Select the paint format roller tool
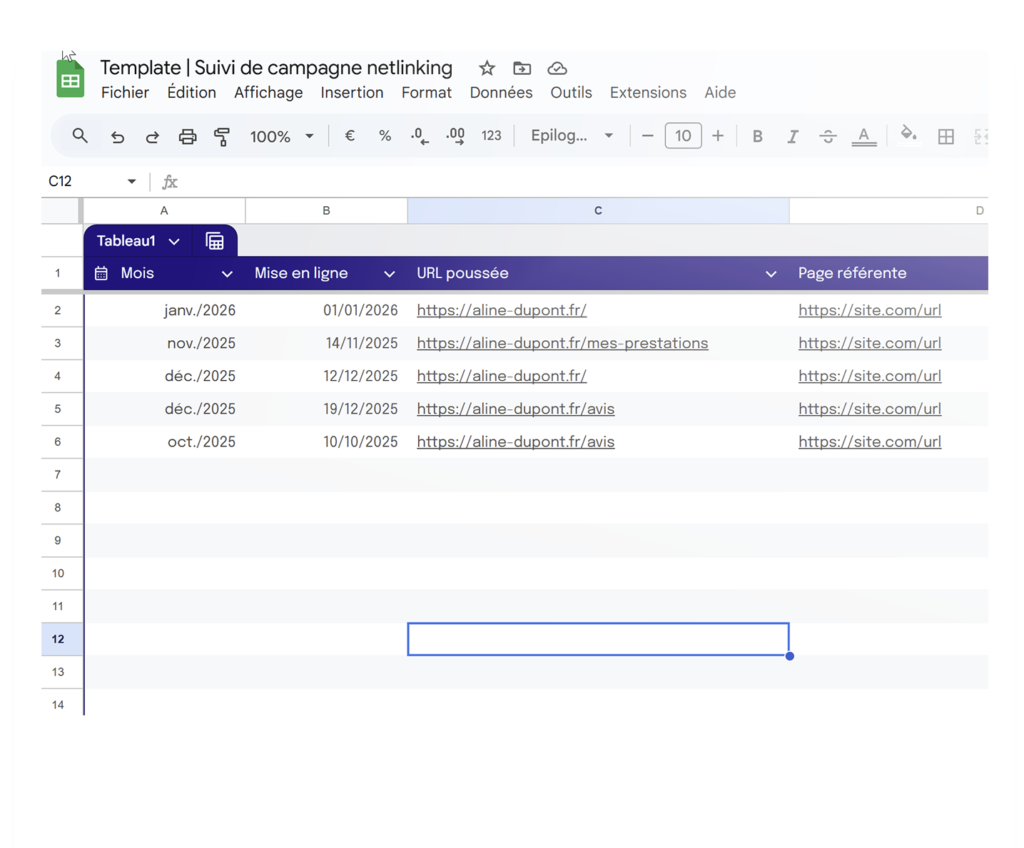The width and height of the screenshot is (1024, 848). click(x=222, y=137)
